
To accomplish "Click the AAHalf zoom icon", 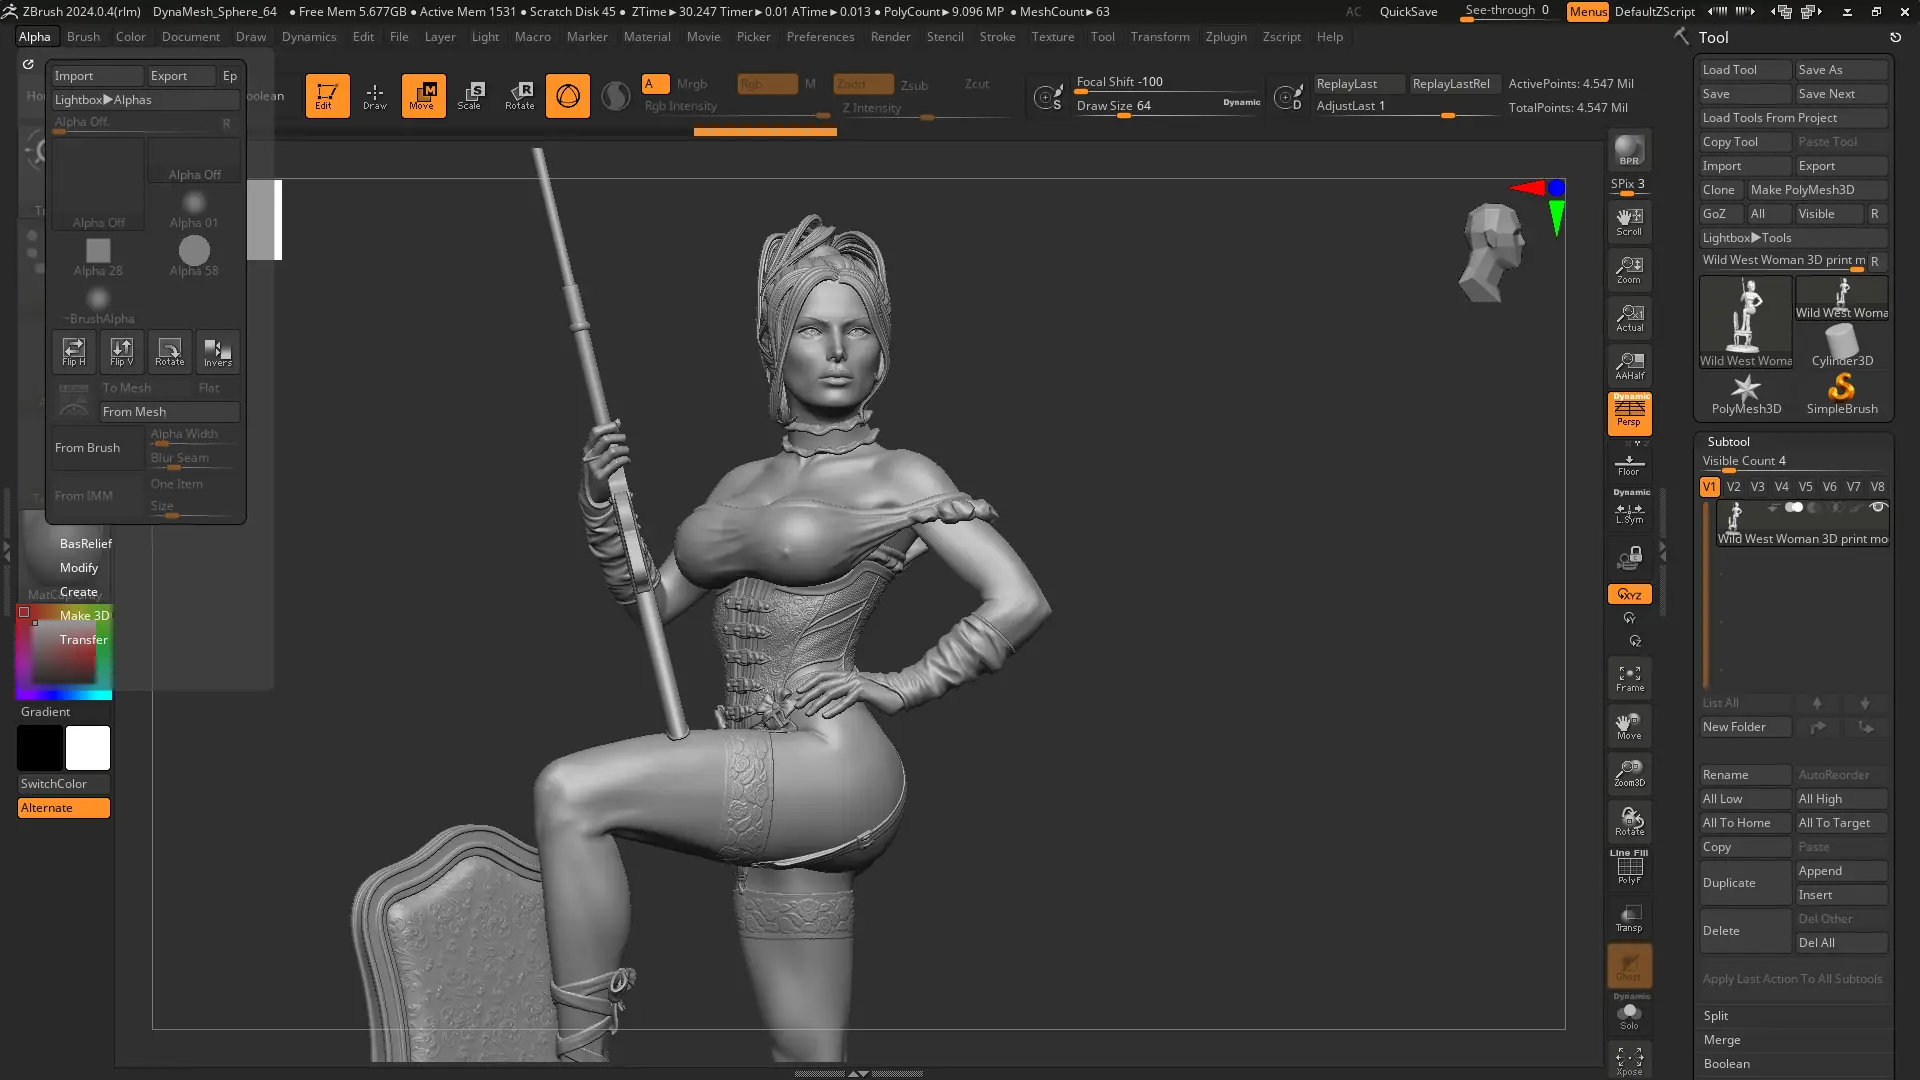I will pos(1629,365).
